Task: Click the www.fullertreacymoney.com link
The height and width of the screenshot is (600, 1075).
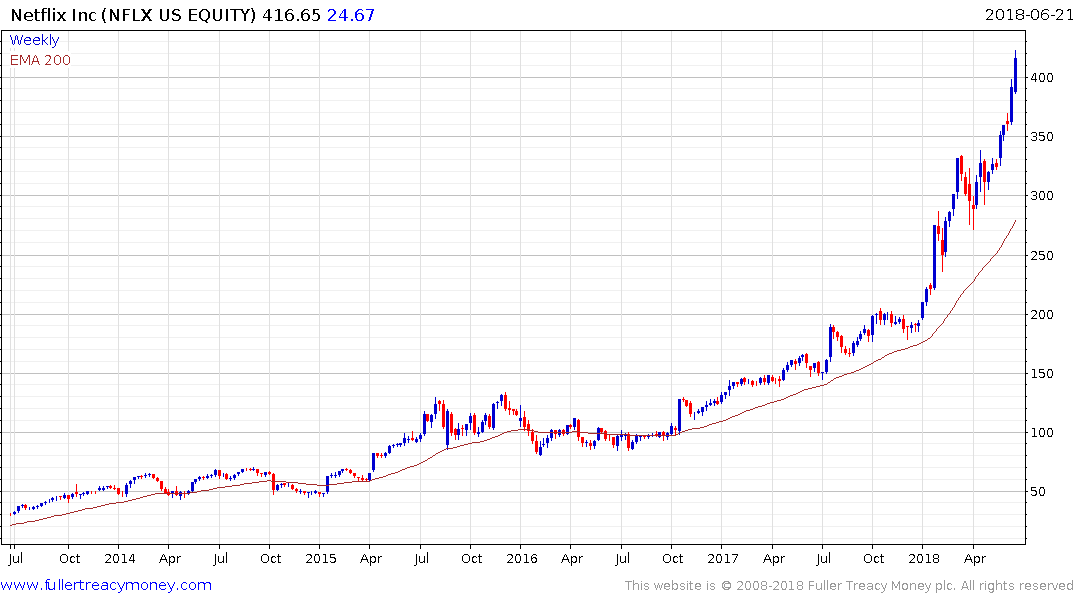Action: click(106, 585)
